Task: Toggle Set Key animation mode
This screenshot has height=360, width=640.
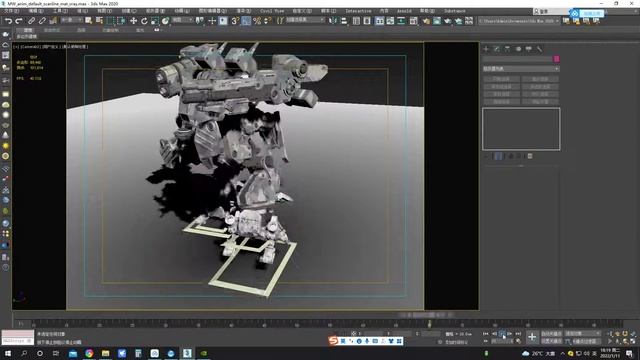Action: [551, 341]
